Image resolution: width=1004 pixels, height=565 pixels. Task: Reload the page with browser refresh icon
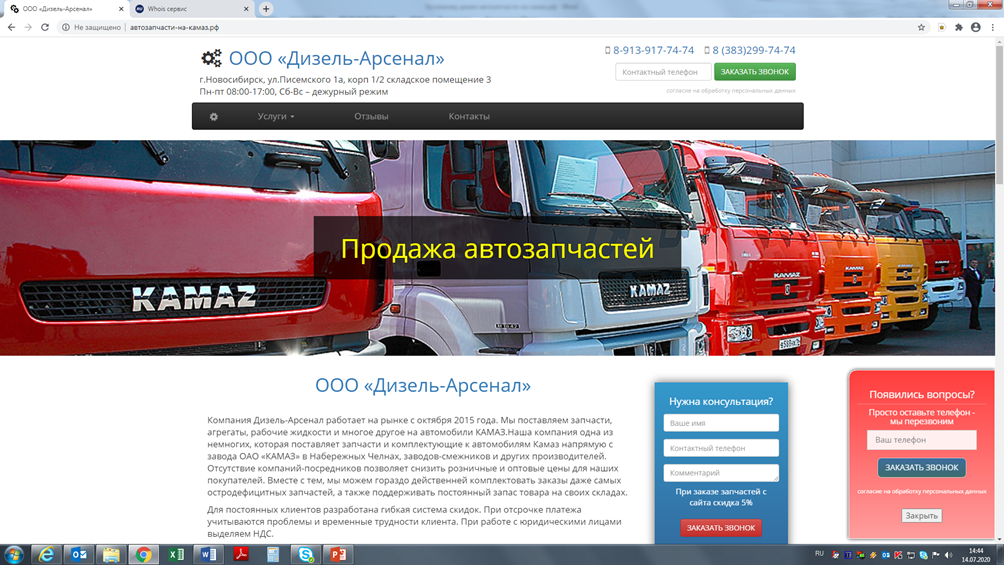tap(45, 27)
